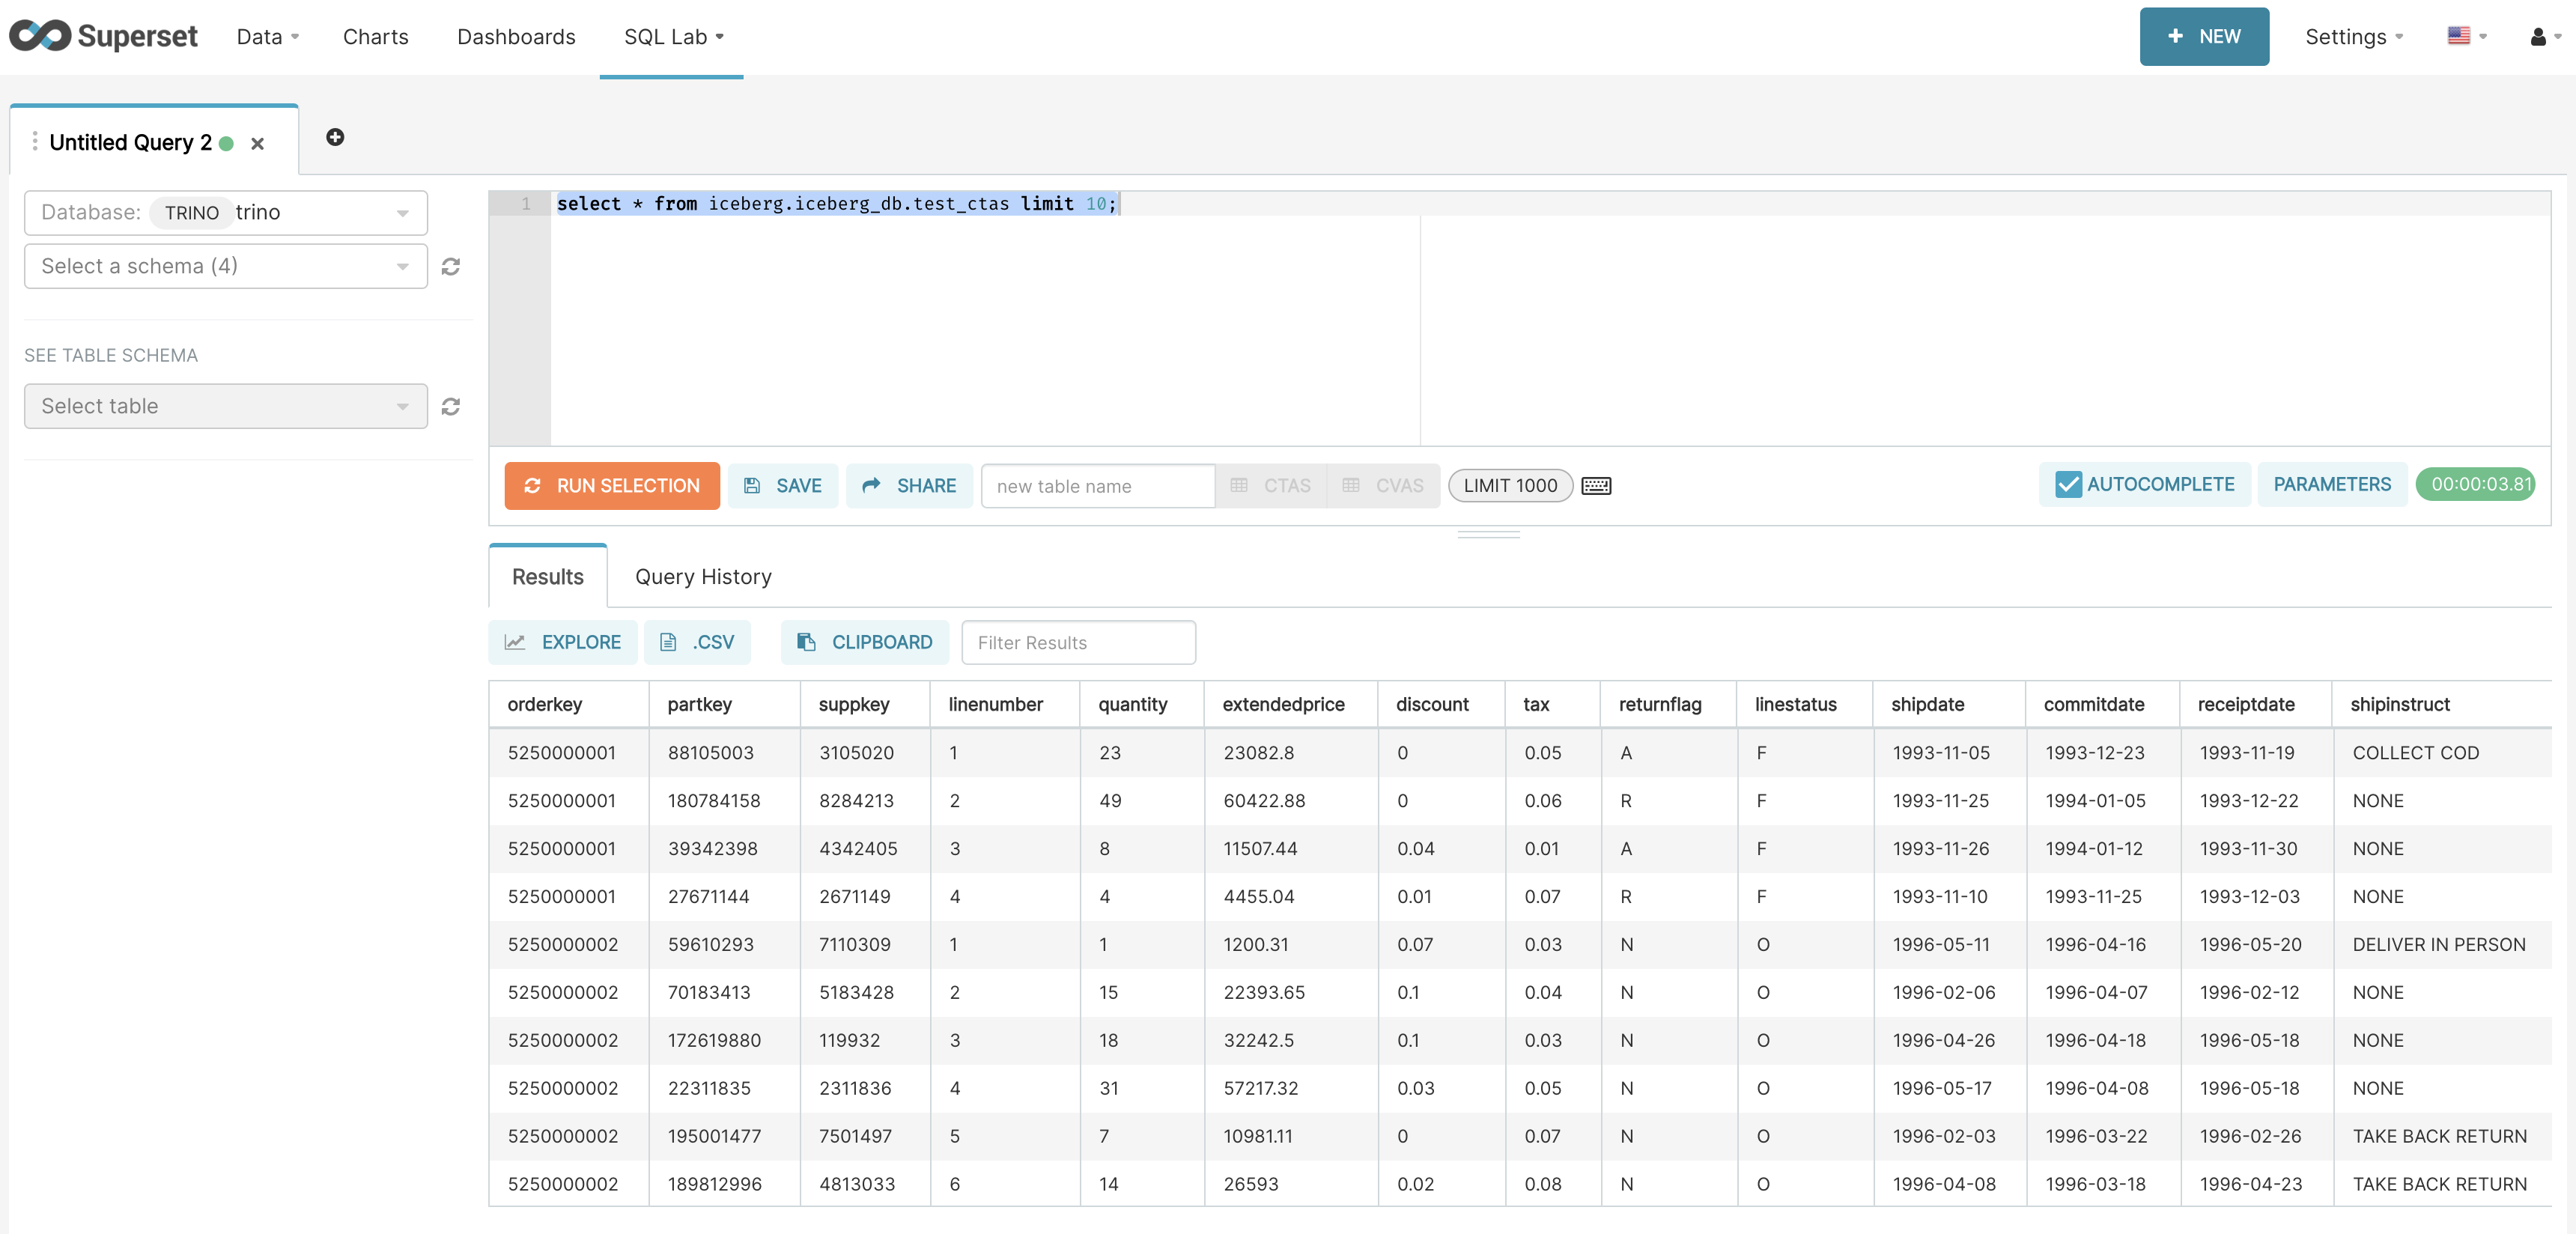The height and width of the screenshot is (1234, 2576).
Task: Open the Data menu
Action: coord(267,37)
